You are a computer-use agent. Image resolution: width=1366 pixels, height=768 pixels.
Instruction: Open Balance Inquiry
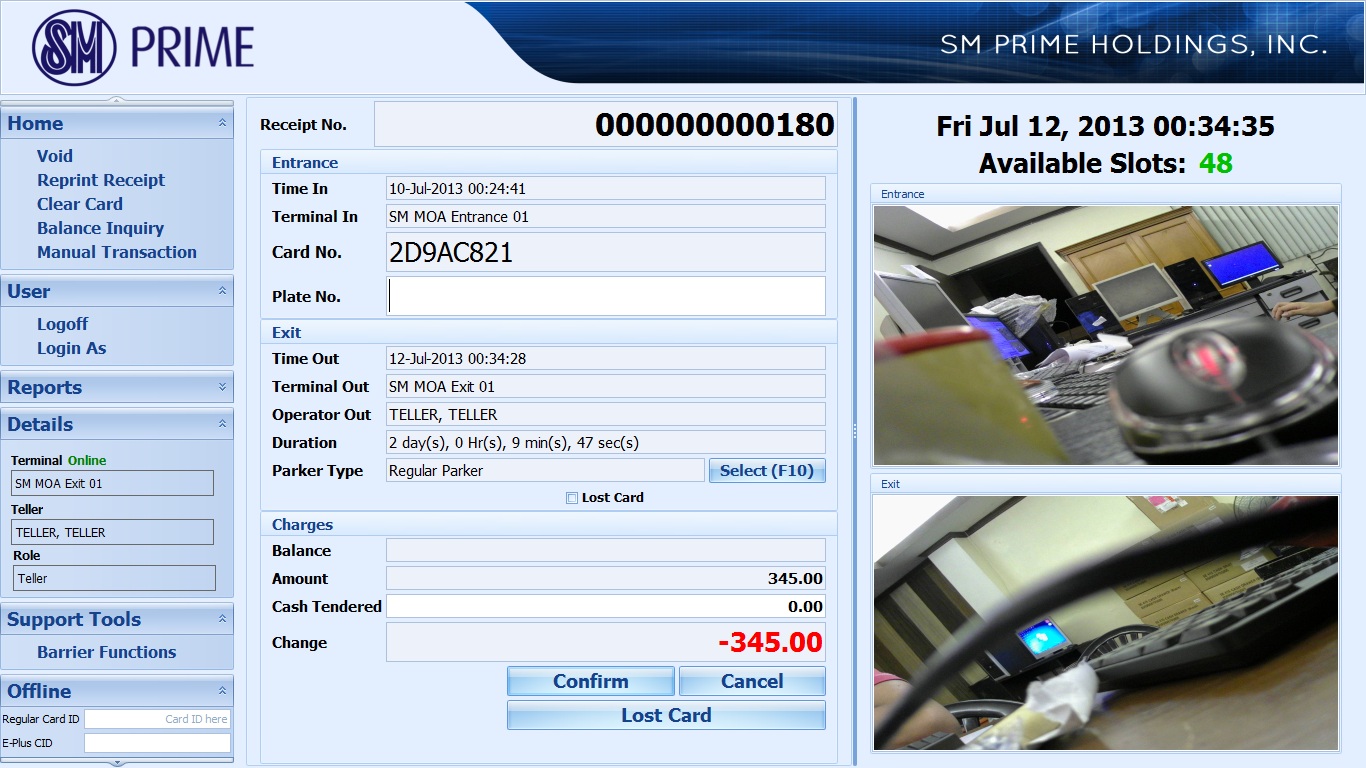tap(100, 228)
